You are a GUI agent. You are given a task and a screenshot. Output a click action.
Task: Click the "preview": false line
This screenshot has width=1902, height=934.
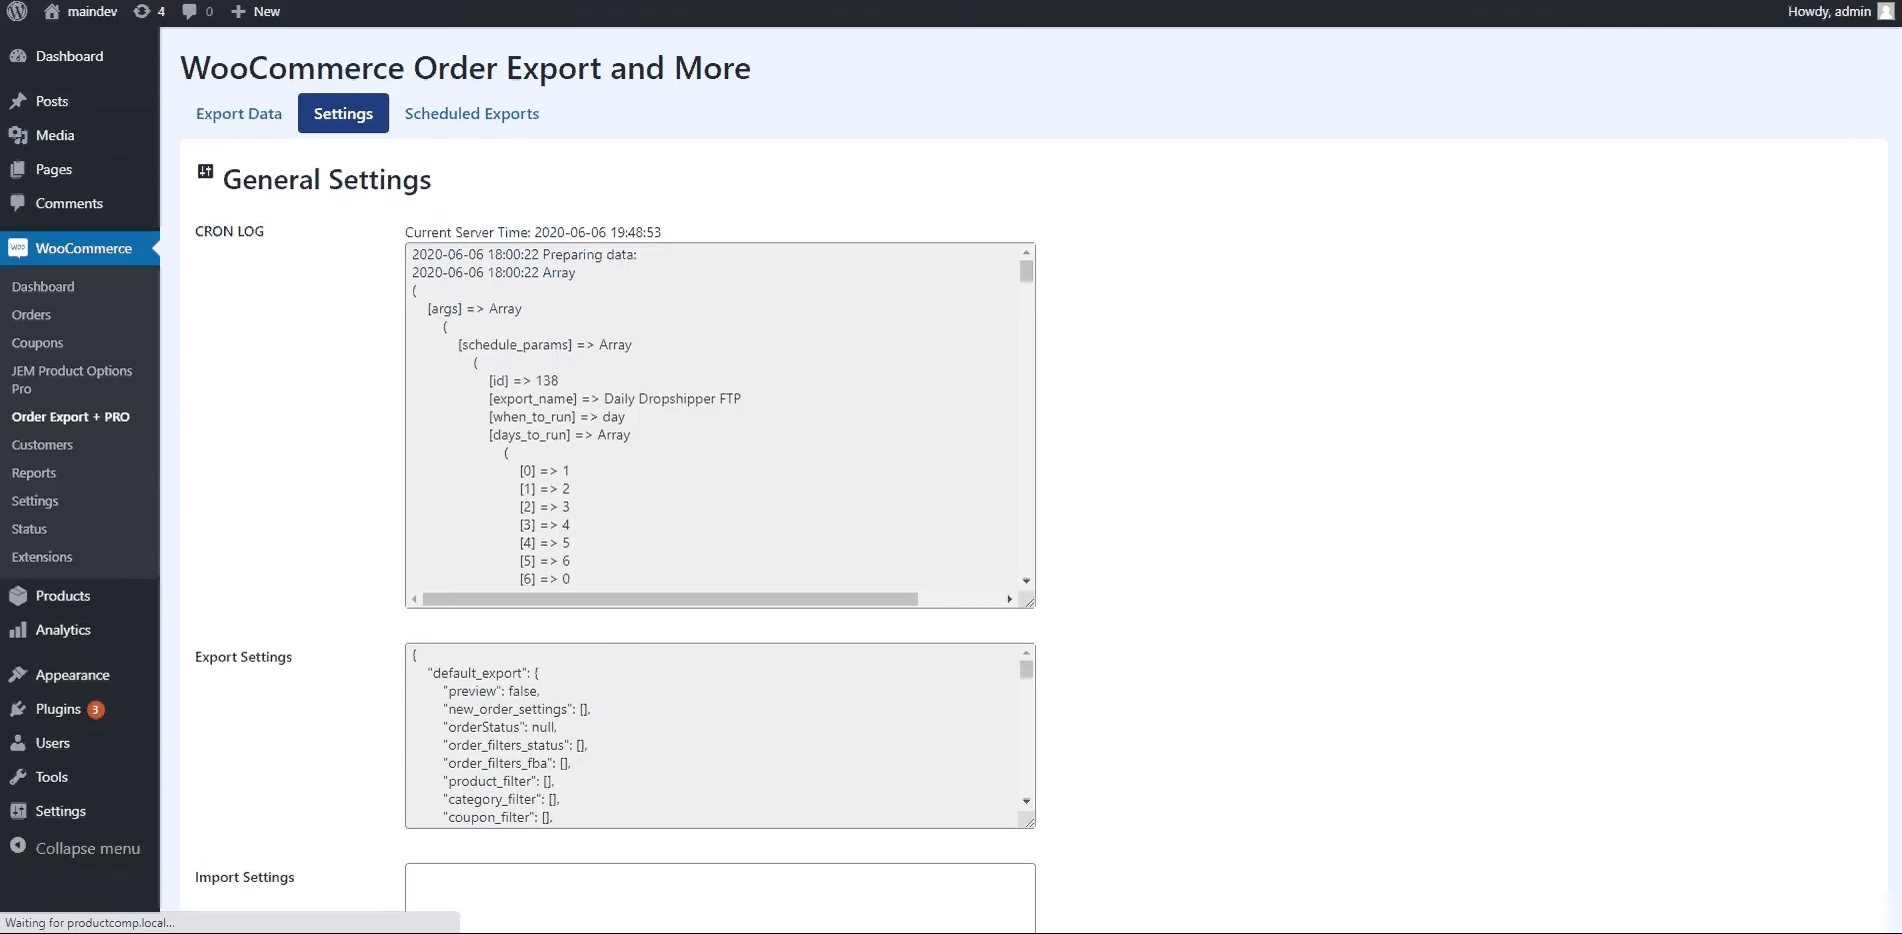click(x=492, y=691)
